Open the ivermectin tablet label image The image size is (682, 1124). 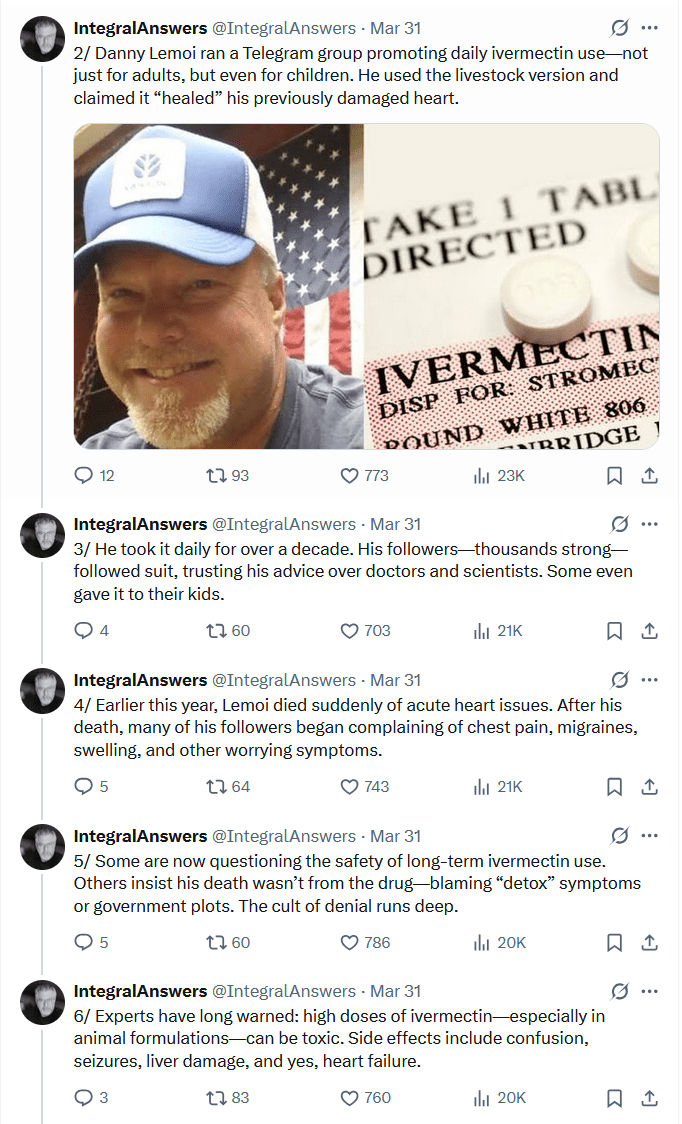(512, 286)
